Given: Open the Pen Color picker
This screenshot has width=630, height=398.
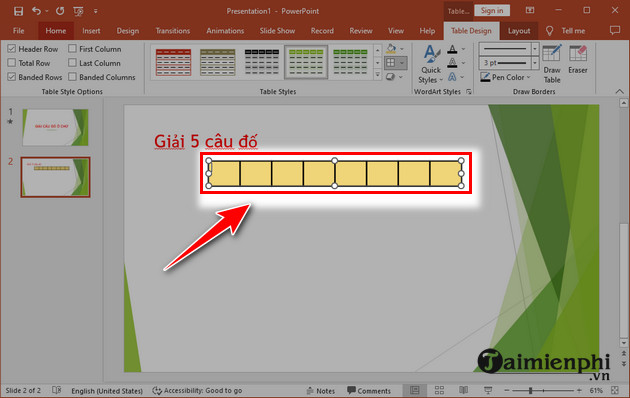Looking at the screenshot, I should pyautogui.click(x=505, y=77).
